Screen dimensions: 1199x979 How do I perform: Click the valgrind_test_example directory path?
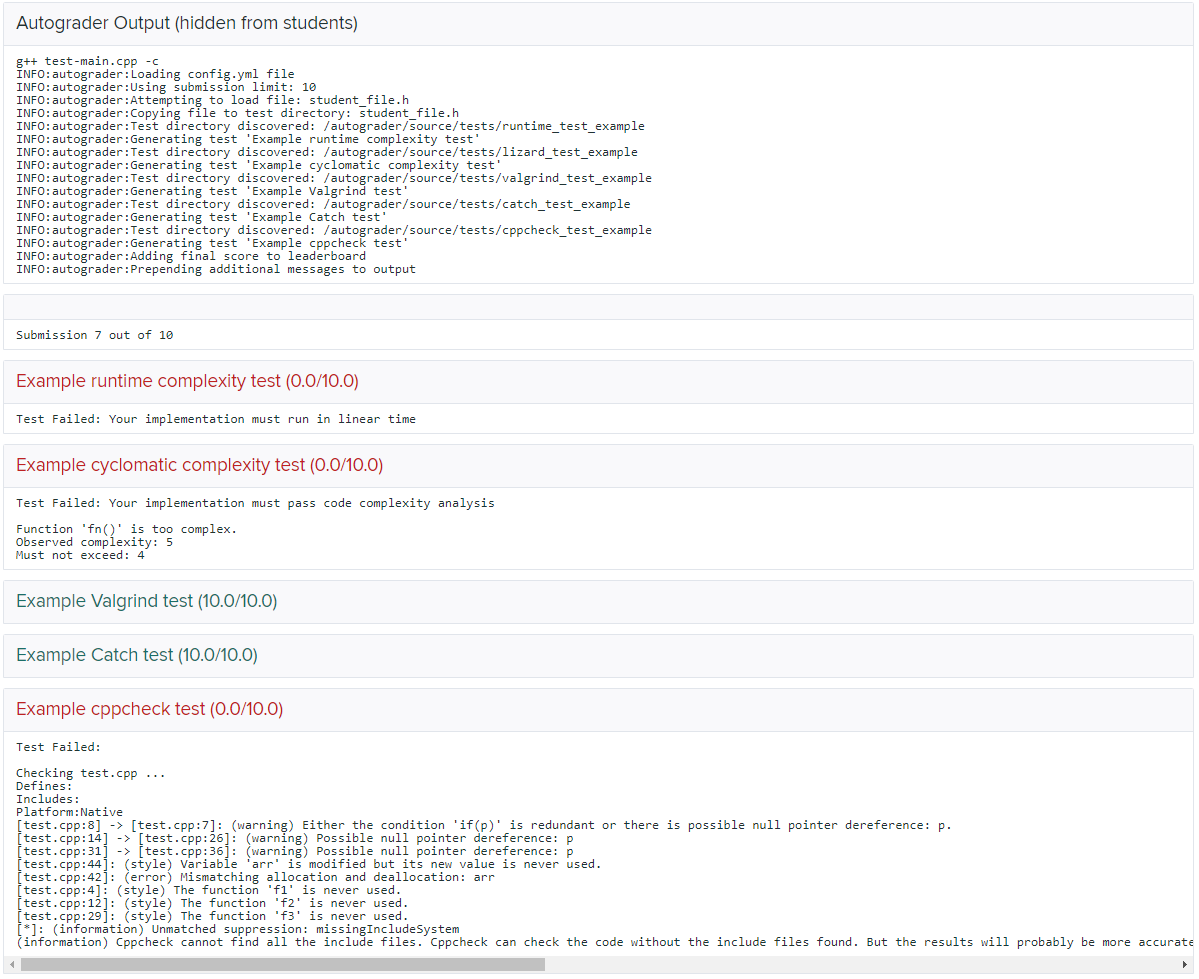(x=334, y=177)
